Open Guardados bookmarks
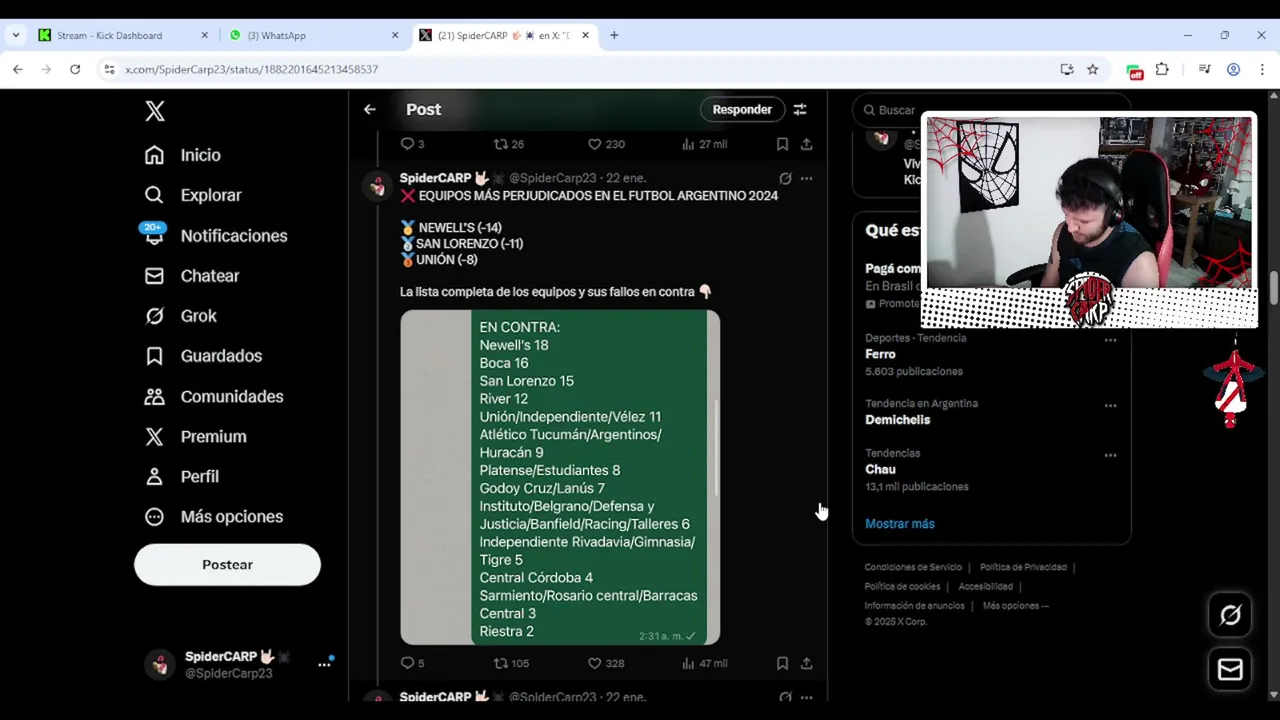This screenshot has height=720, width=1280. pyautogui.click(x=203, y=356)
